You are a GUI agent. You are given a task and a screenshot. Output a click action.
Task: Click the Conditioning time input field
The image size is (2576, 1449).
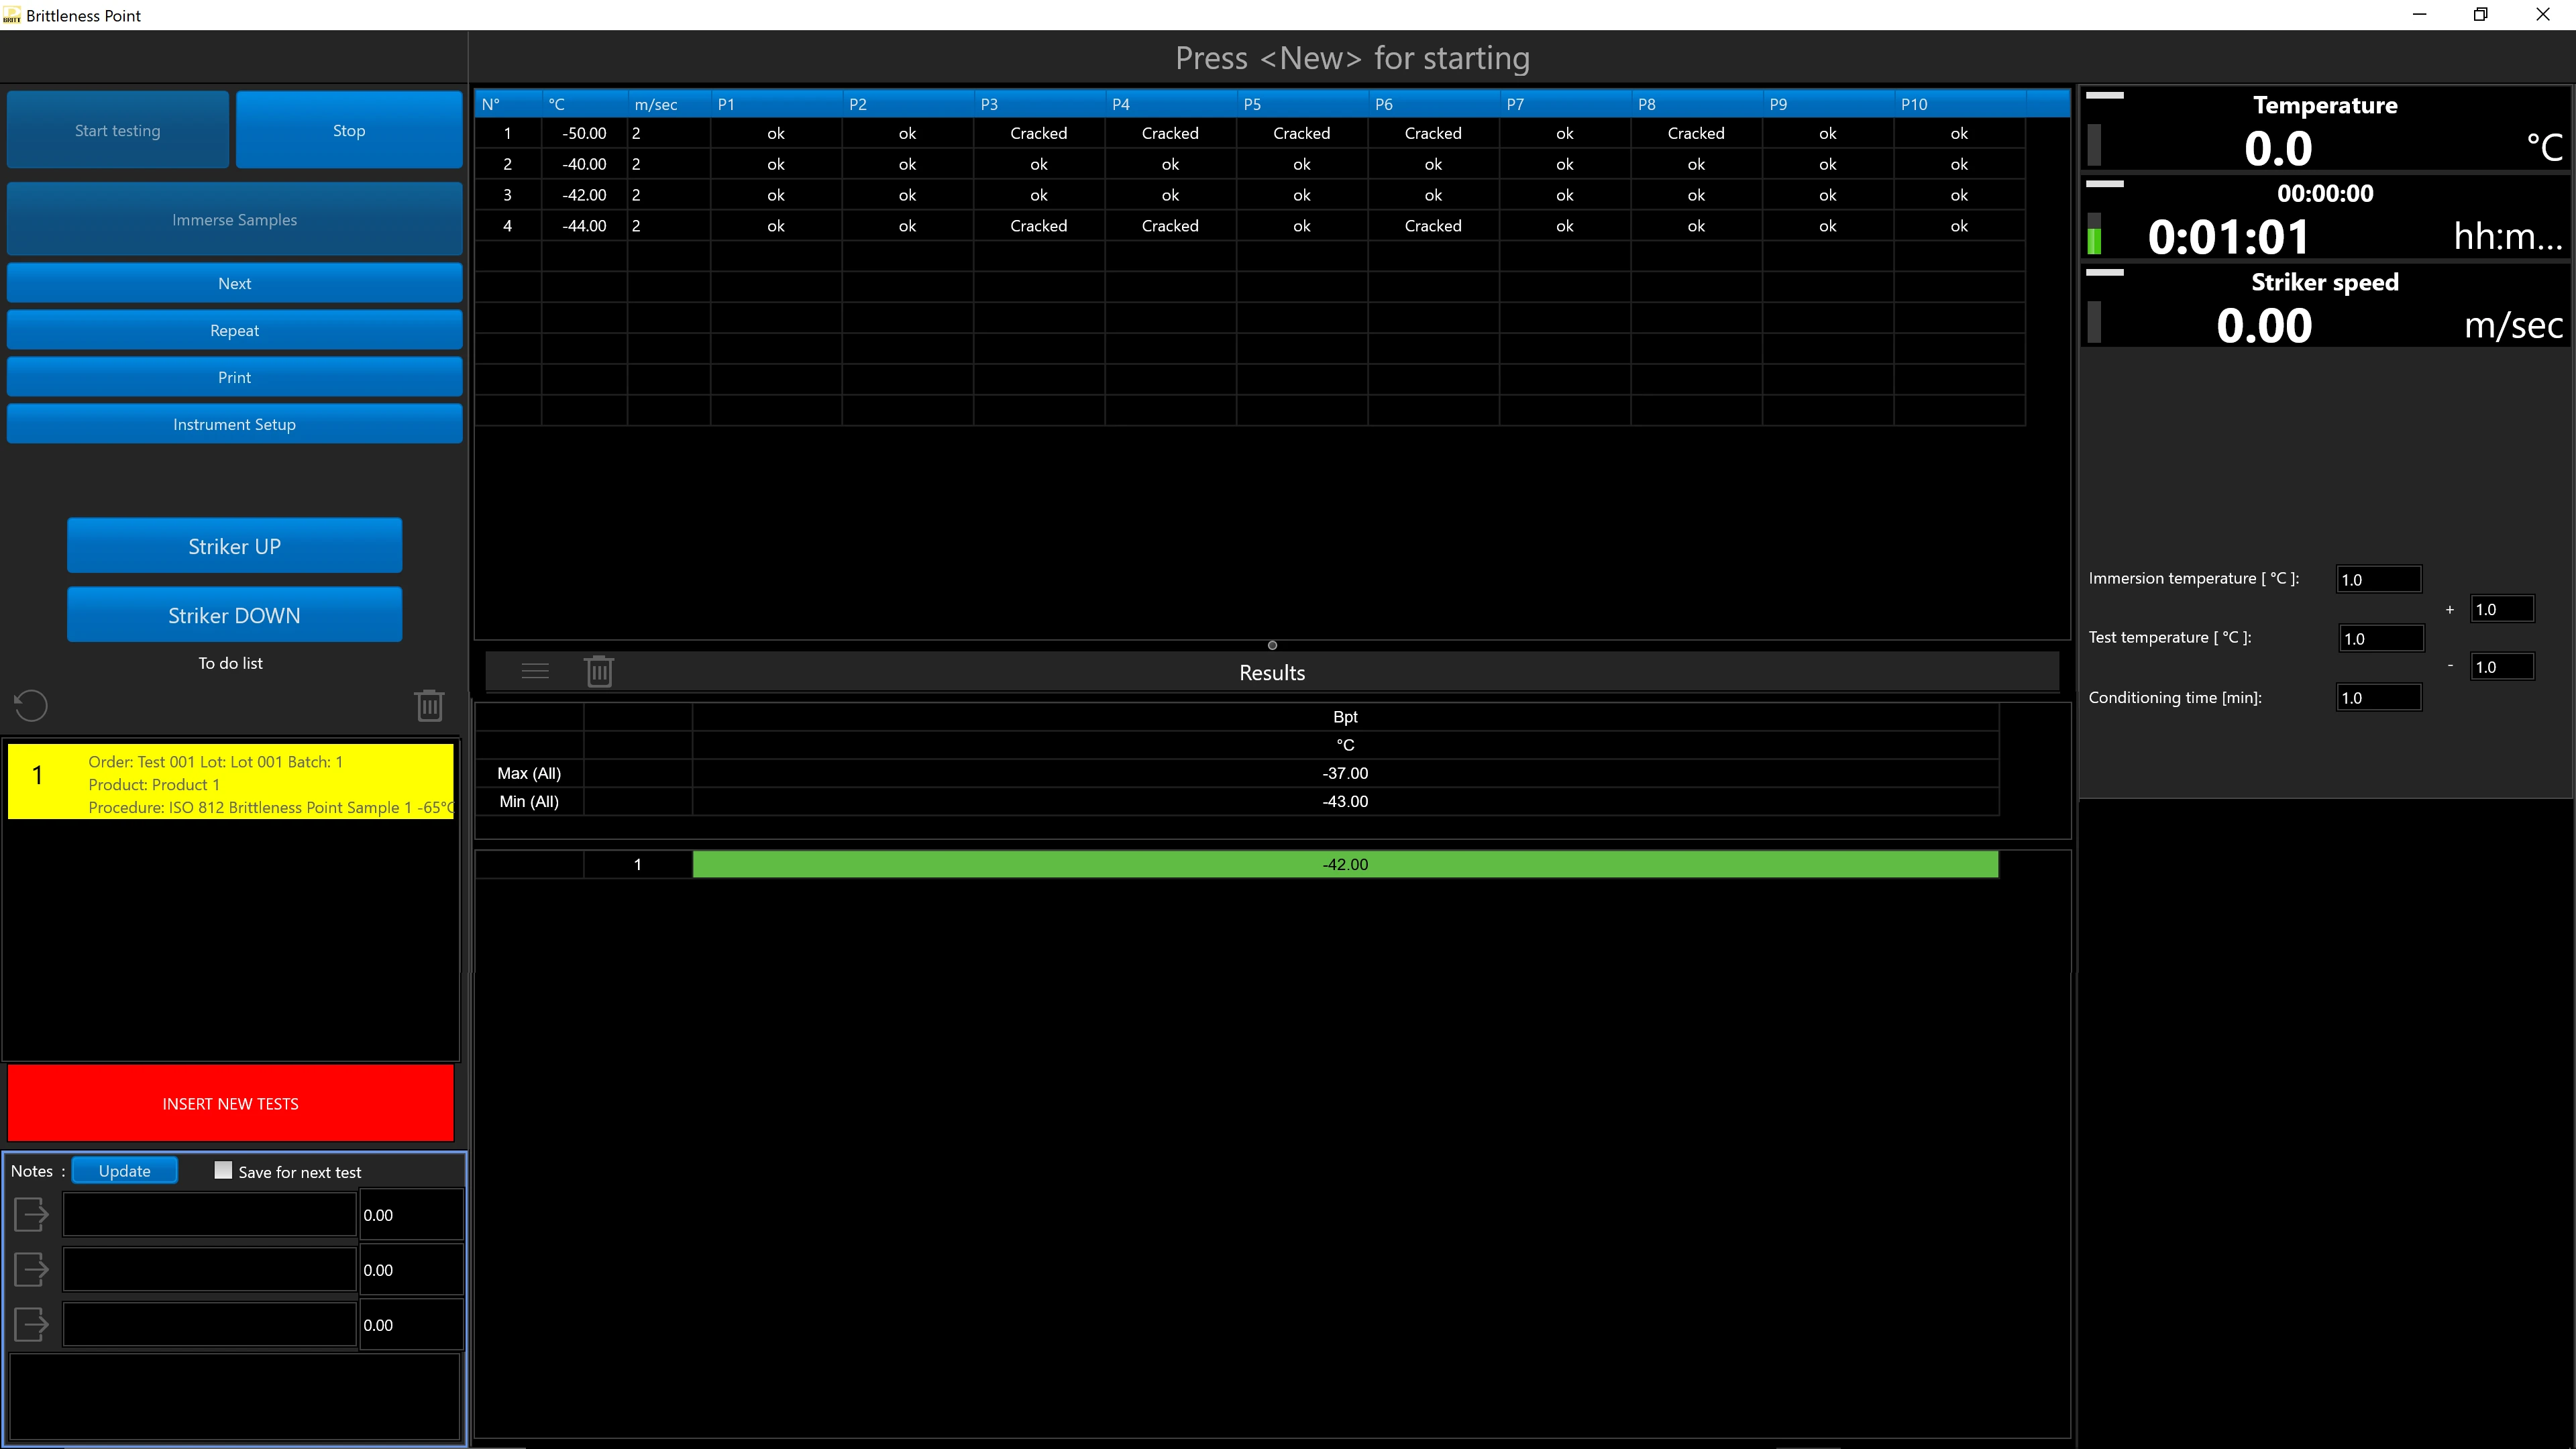[2378, 698]
